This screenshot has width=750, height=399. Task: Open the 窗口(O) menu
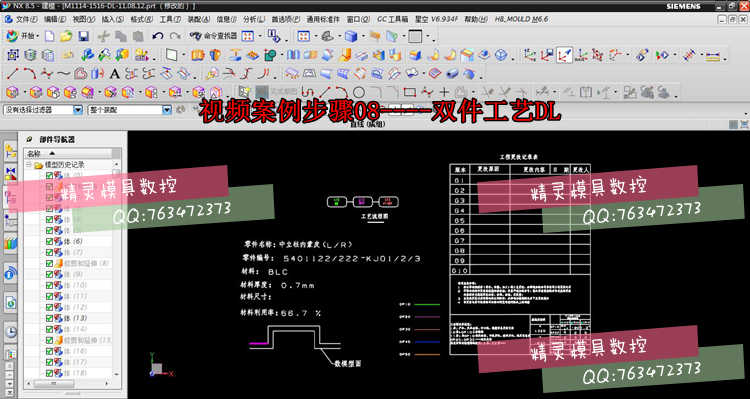(x=358, y=20)
